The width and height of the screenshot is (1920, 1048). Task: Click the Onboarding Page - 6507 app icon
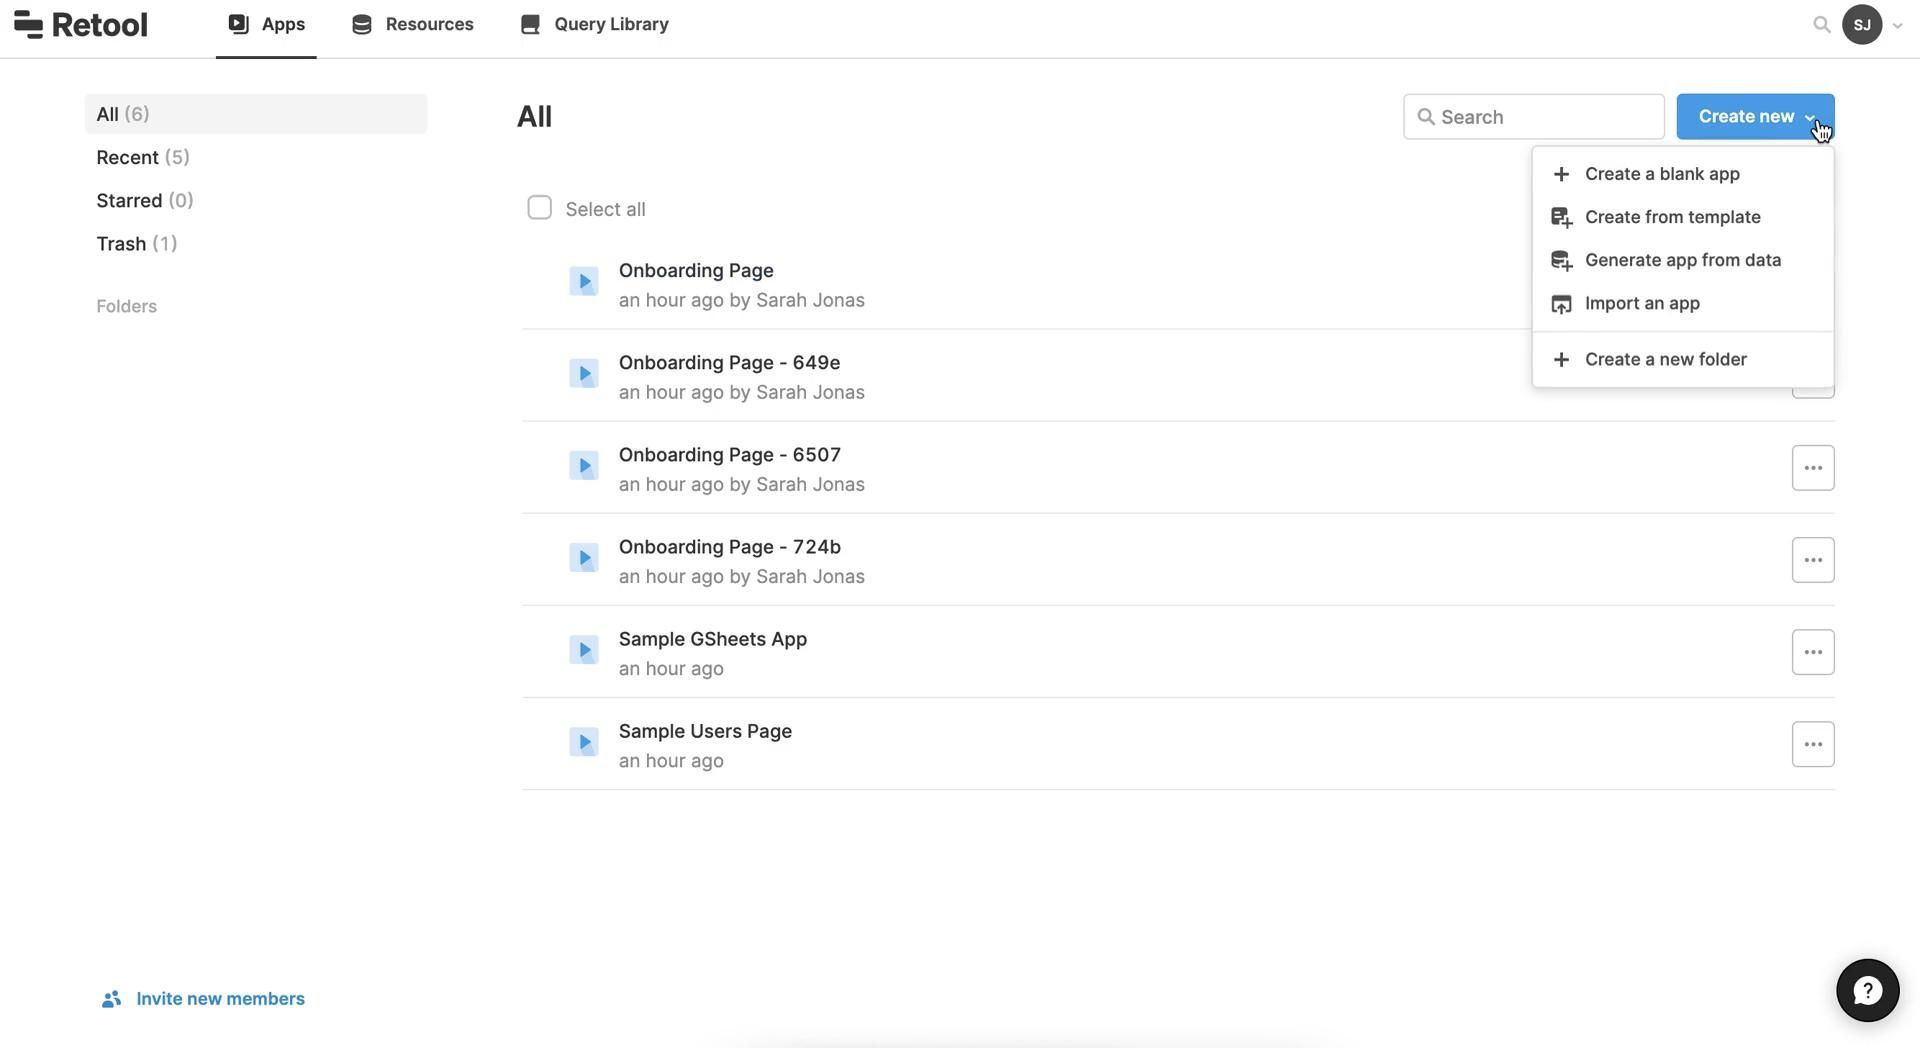(x=584, y=467)
